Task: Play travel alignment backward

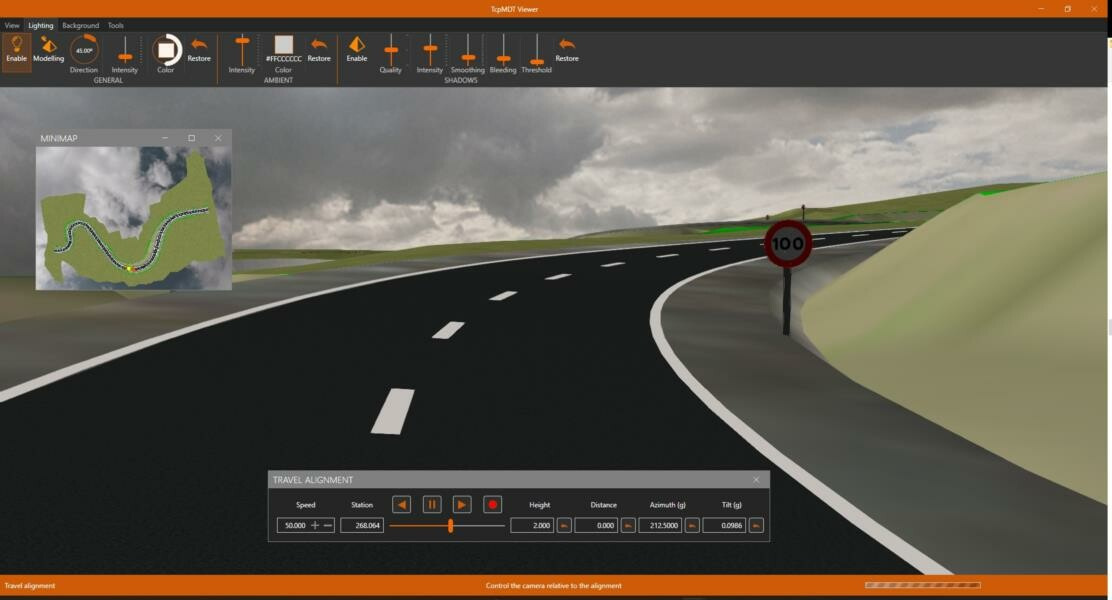Action: [401, 505]
